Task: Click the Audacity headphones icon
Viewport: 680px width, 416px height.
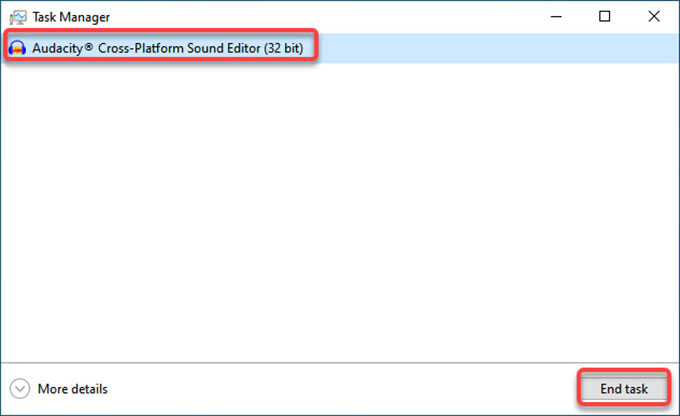Action: [17, 48]
